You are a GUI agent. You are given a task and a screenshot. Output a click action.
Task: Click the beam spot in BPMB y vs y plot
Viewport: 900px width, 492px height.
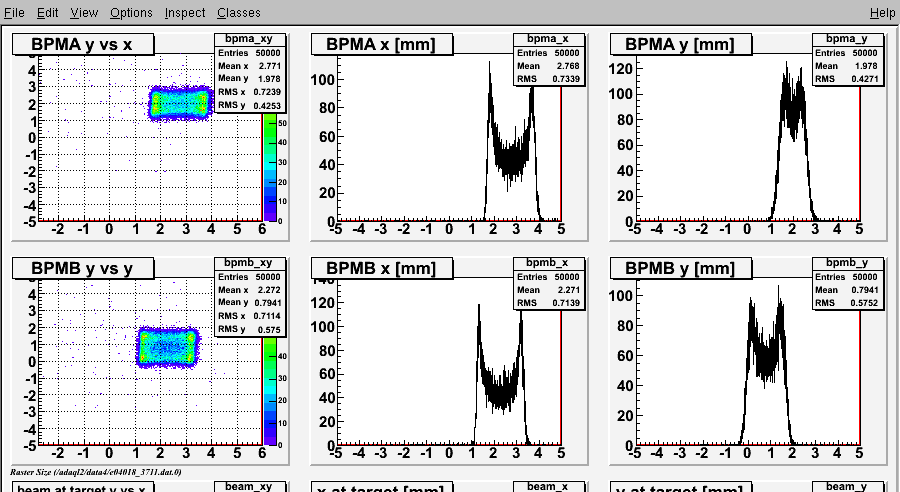click(x=167, y=347)
